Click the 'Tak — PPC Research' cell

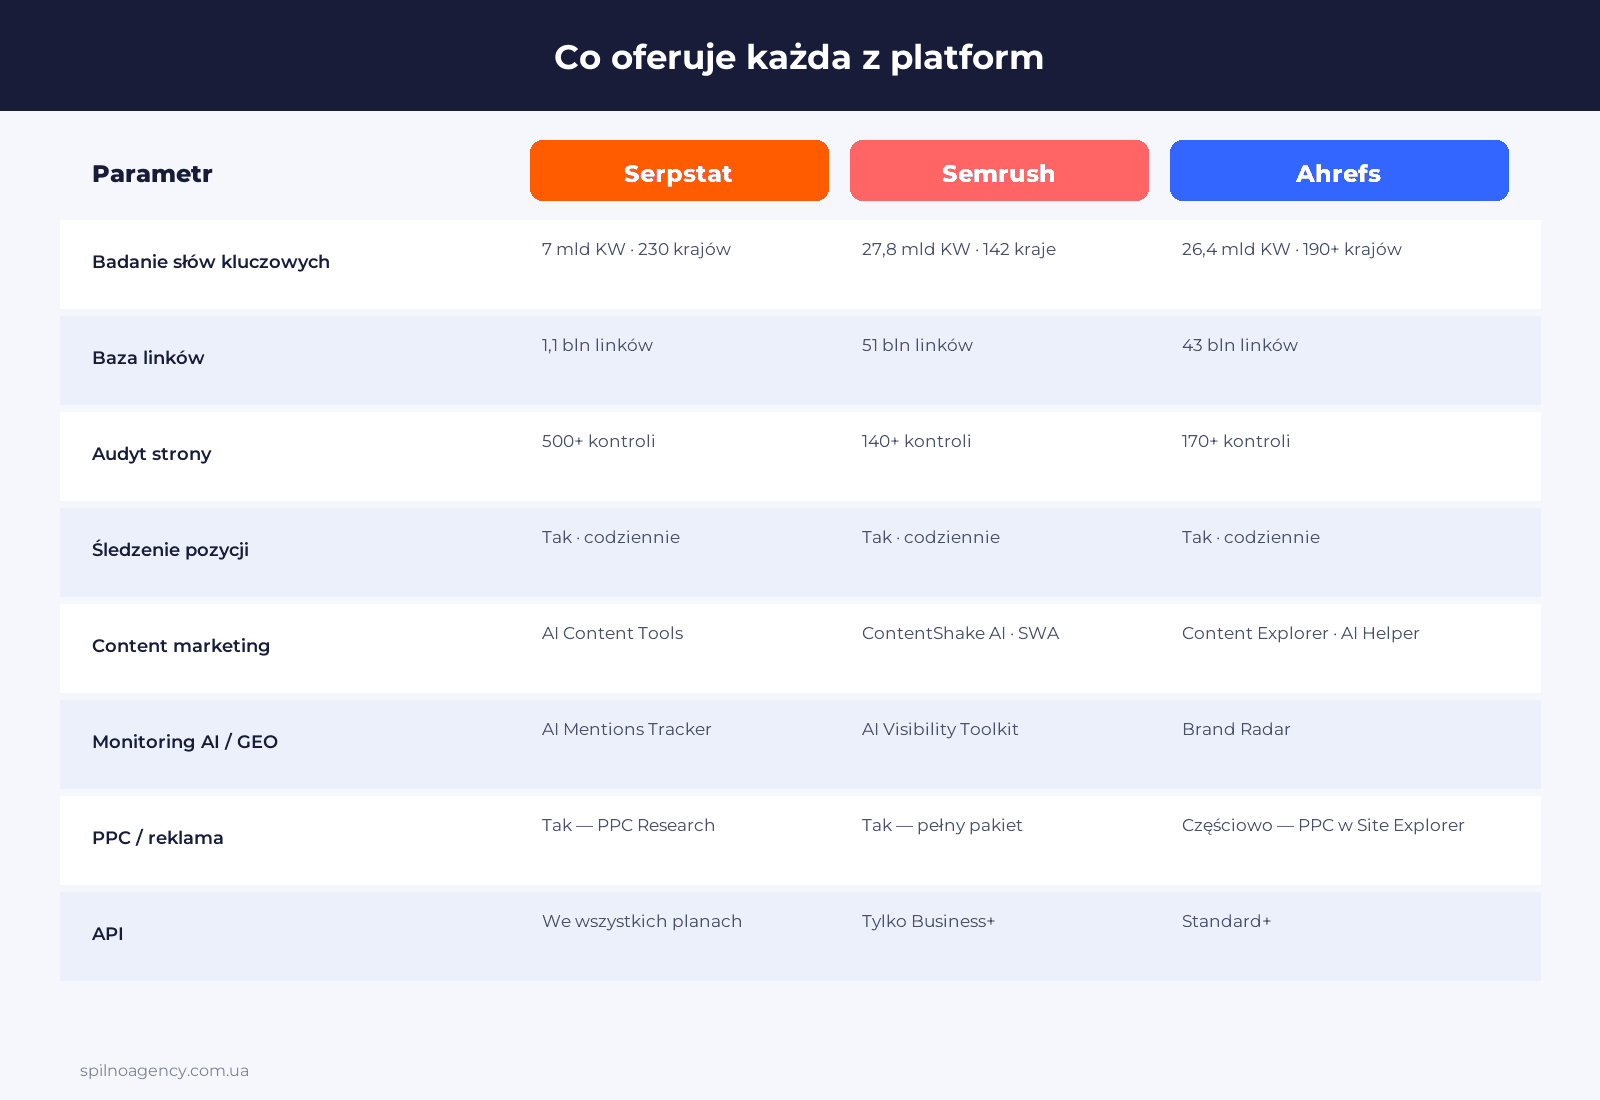tap(629, 825)
